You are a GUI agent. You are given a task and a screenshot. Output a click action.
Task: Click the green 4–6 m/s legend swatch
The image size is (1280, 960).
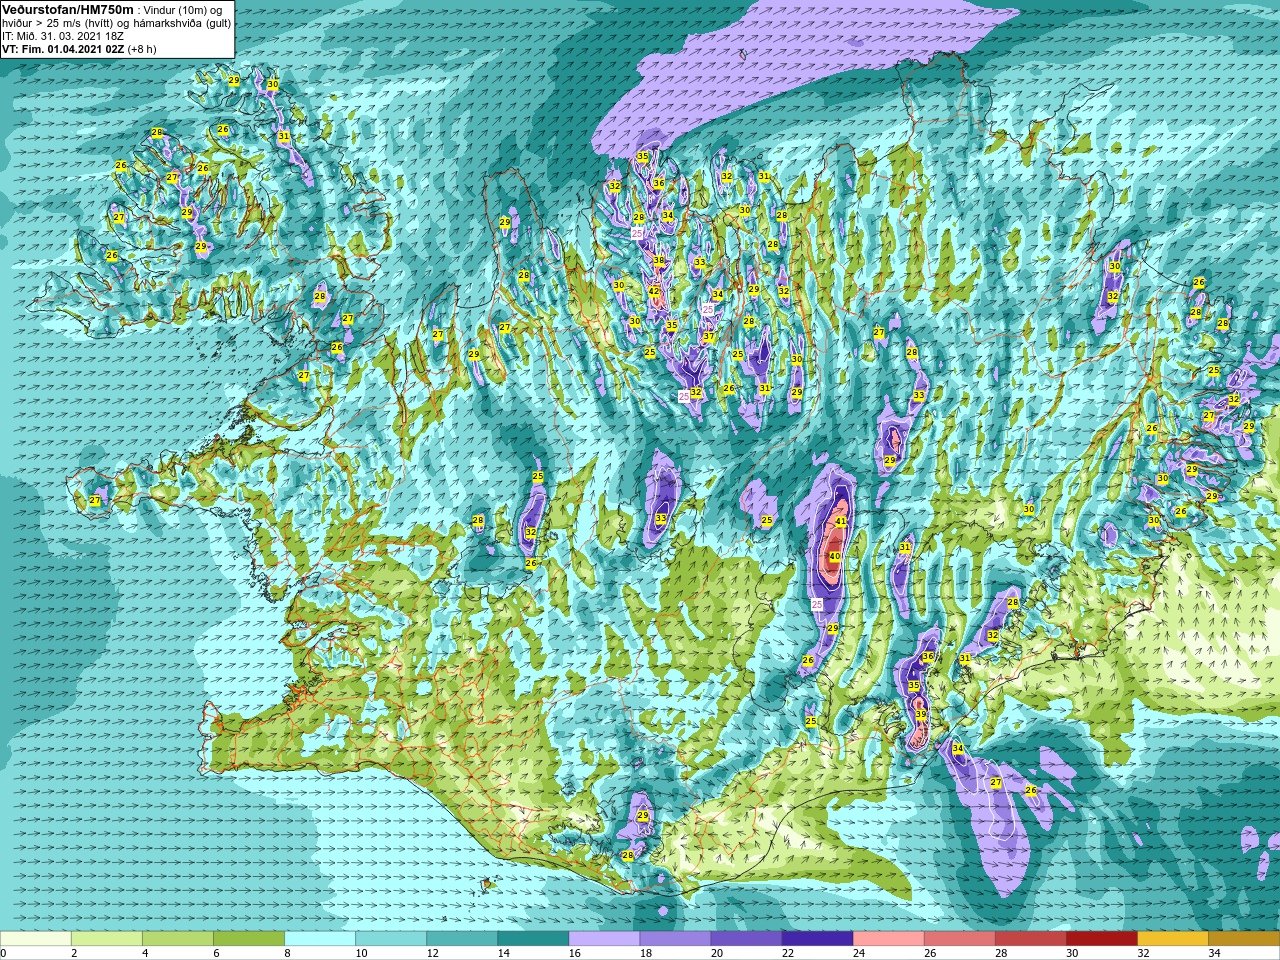178,939
